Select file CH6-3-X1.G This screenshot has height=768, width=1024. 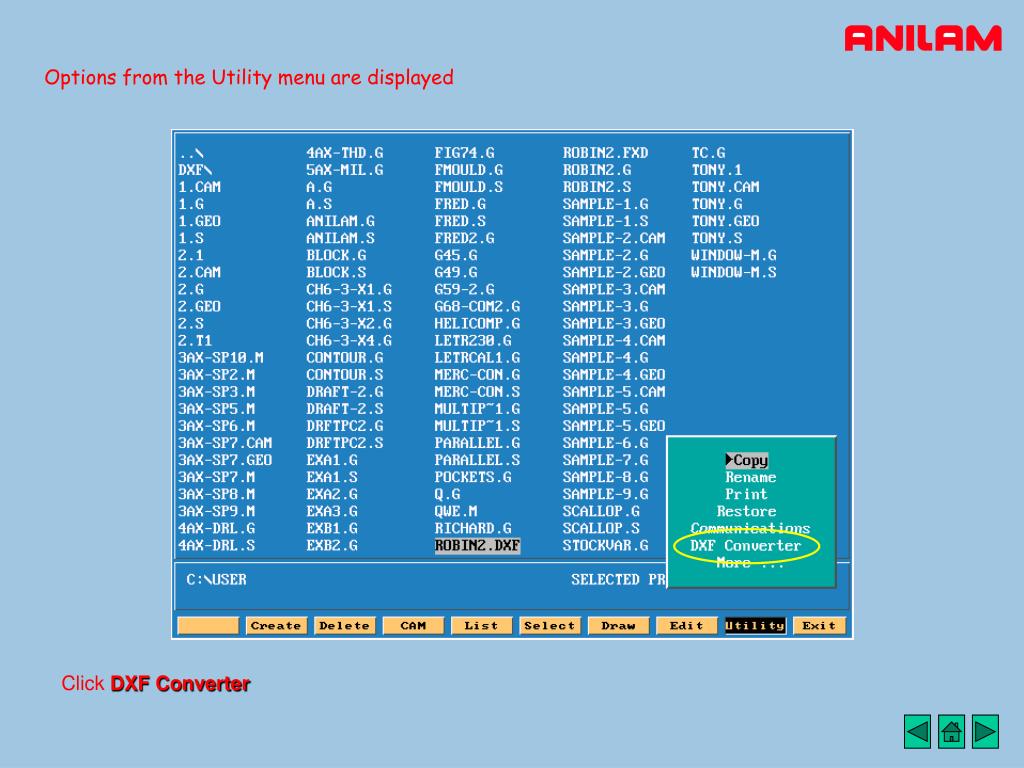click(x=349, y=289)
